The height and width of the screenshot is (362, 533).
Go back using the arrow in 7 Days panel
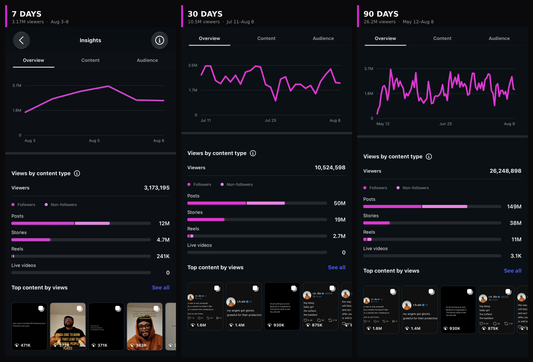(x=21, y=40)
